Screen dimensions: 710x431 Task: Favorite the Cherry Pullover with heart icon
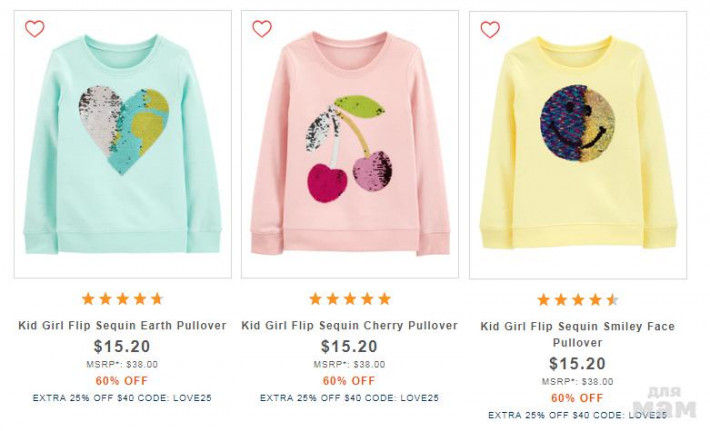coord(262,29)
